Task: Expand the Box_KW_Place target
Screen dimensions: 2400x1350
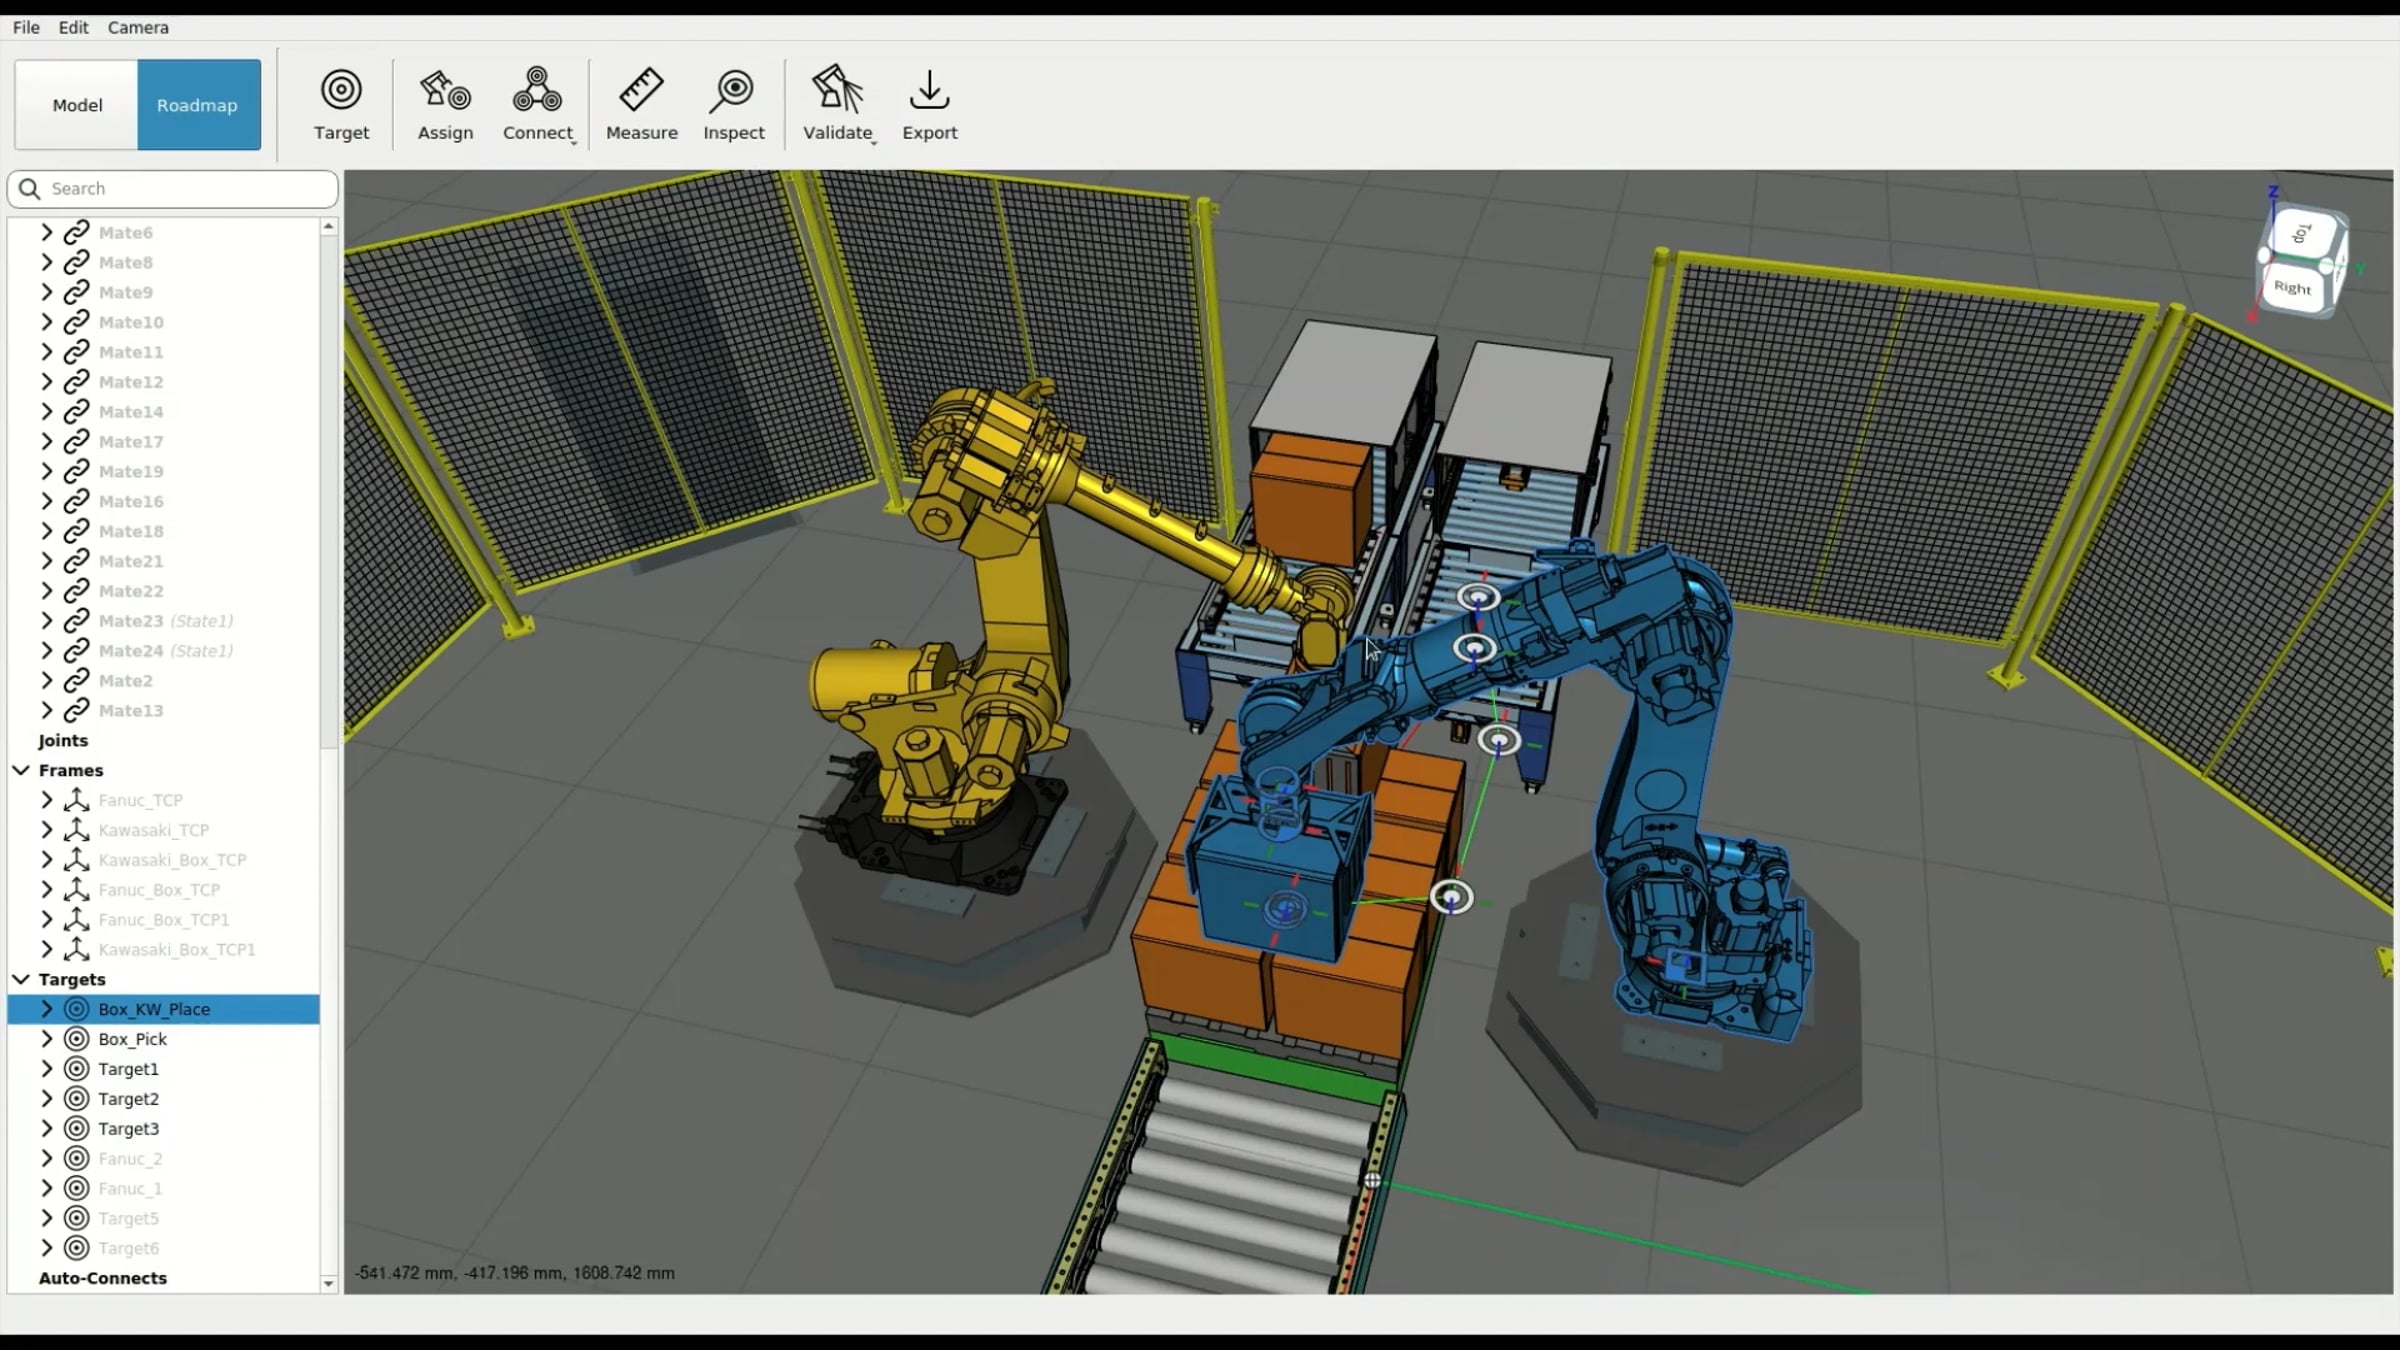Action: (x=46, y=1009)
